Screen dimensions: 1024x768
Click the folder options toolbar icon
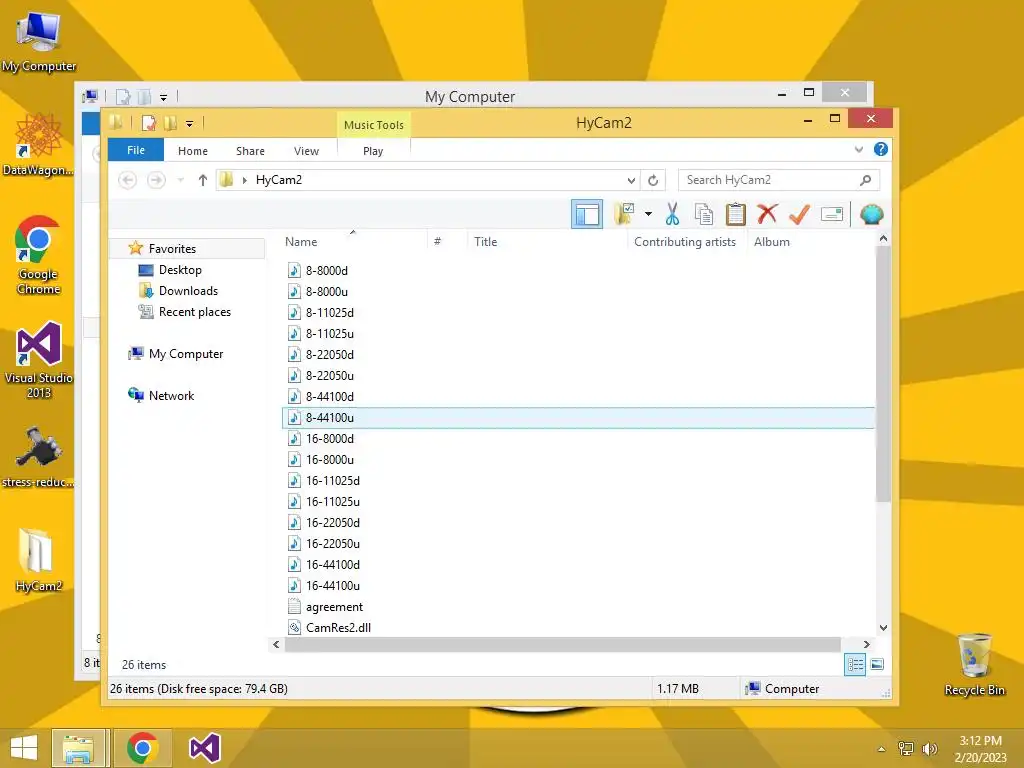pos(624,214)
